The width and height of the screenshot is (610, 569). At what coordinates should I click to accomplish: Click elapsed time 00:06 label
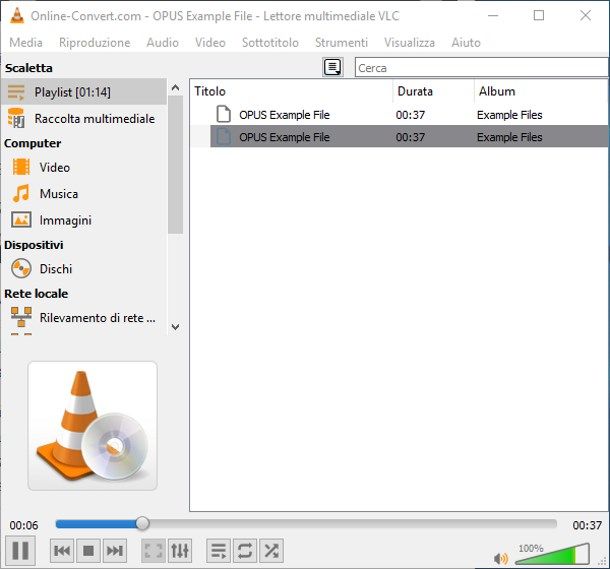(24, 525)
